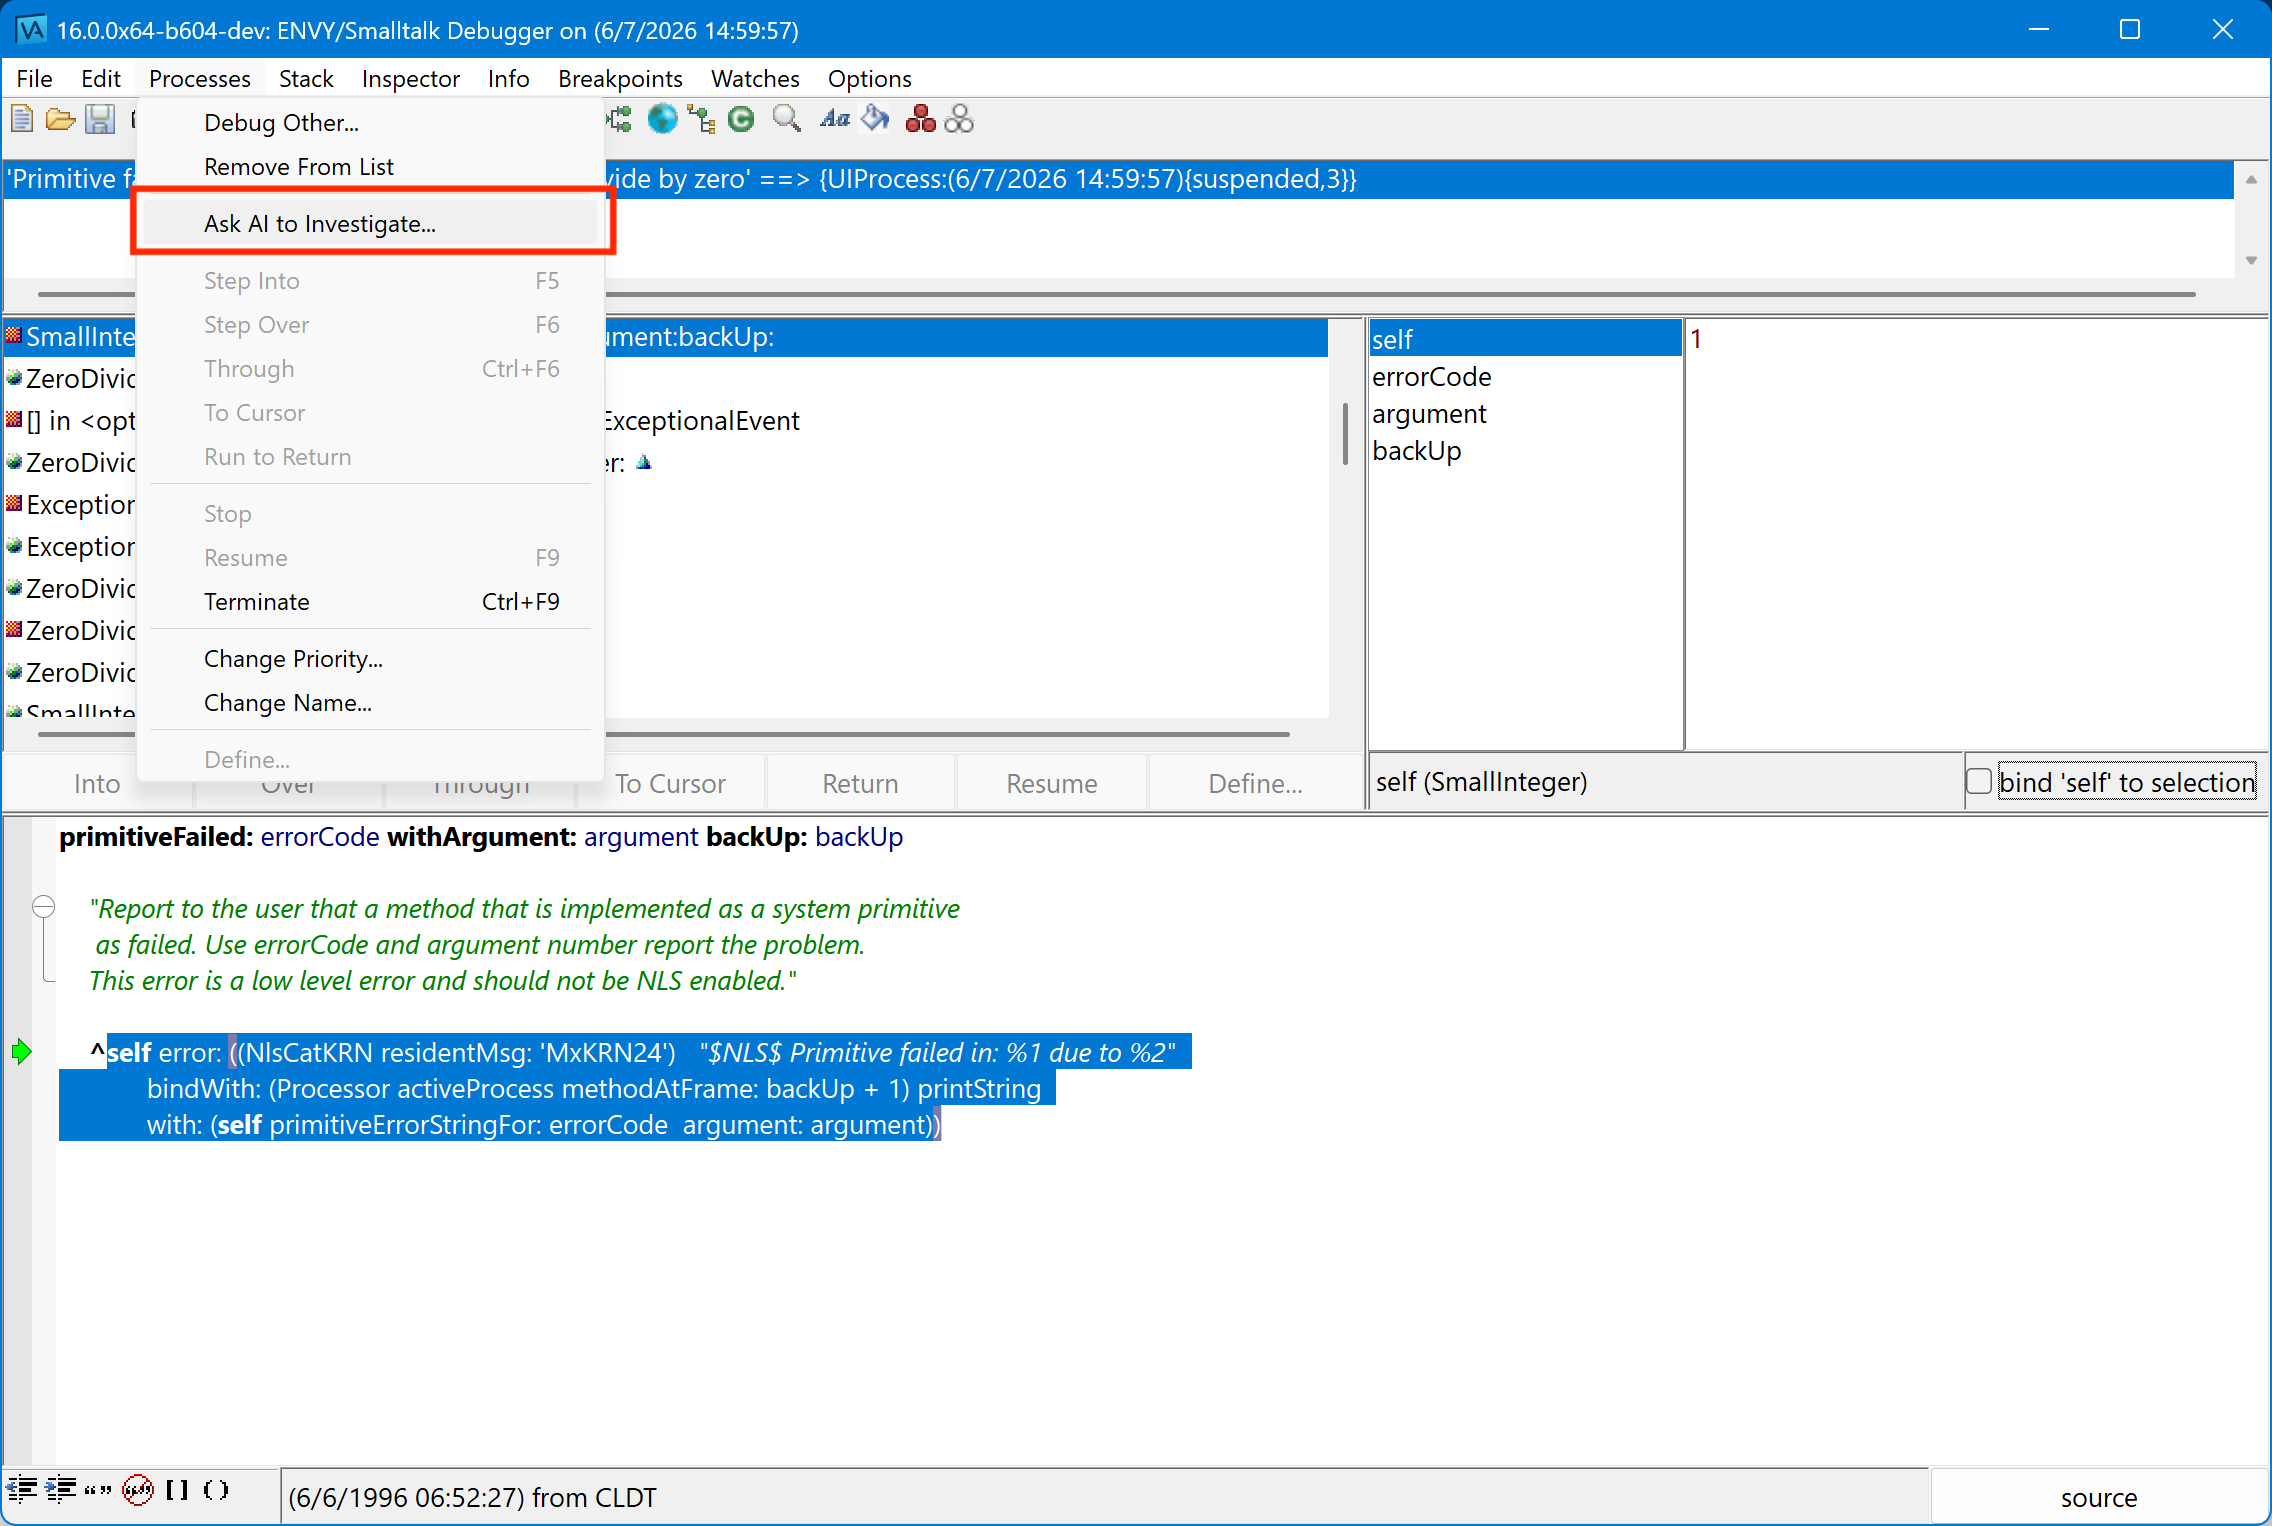Click the green circled C icon

(x=741, y=119)
